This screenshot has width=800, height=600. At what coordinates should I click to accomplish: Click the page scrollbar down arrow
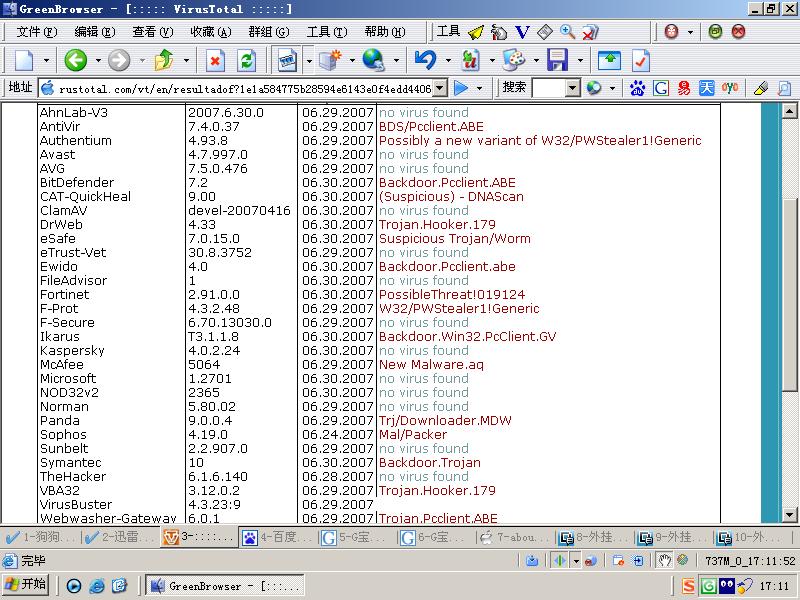[x=789, y=515]
